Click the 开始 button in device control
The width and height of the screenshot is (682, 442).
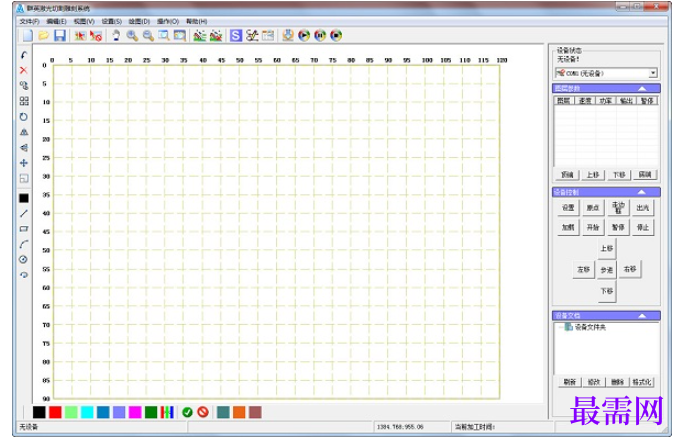coord(593,228)
